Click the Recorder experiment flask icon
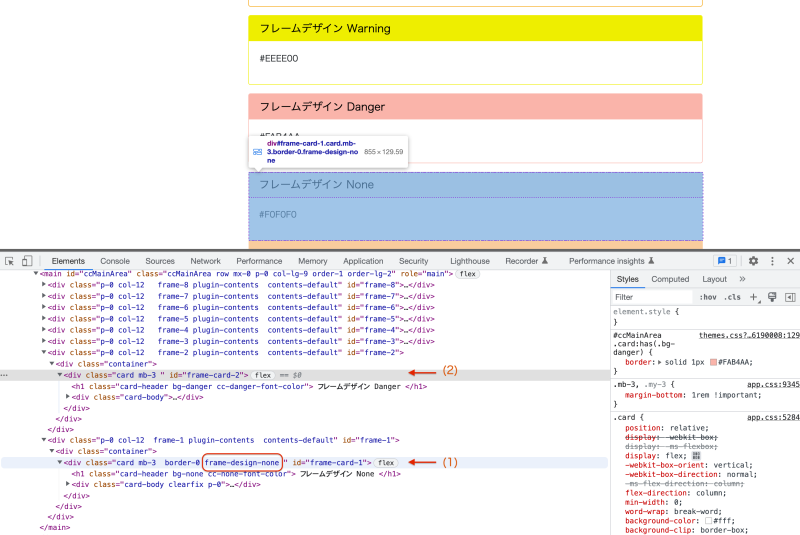Screen dimensions: 800x535 pos(545,261)
